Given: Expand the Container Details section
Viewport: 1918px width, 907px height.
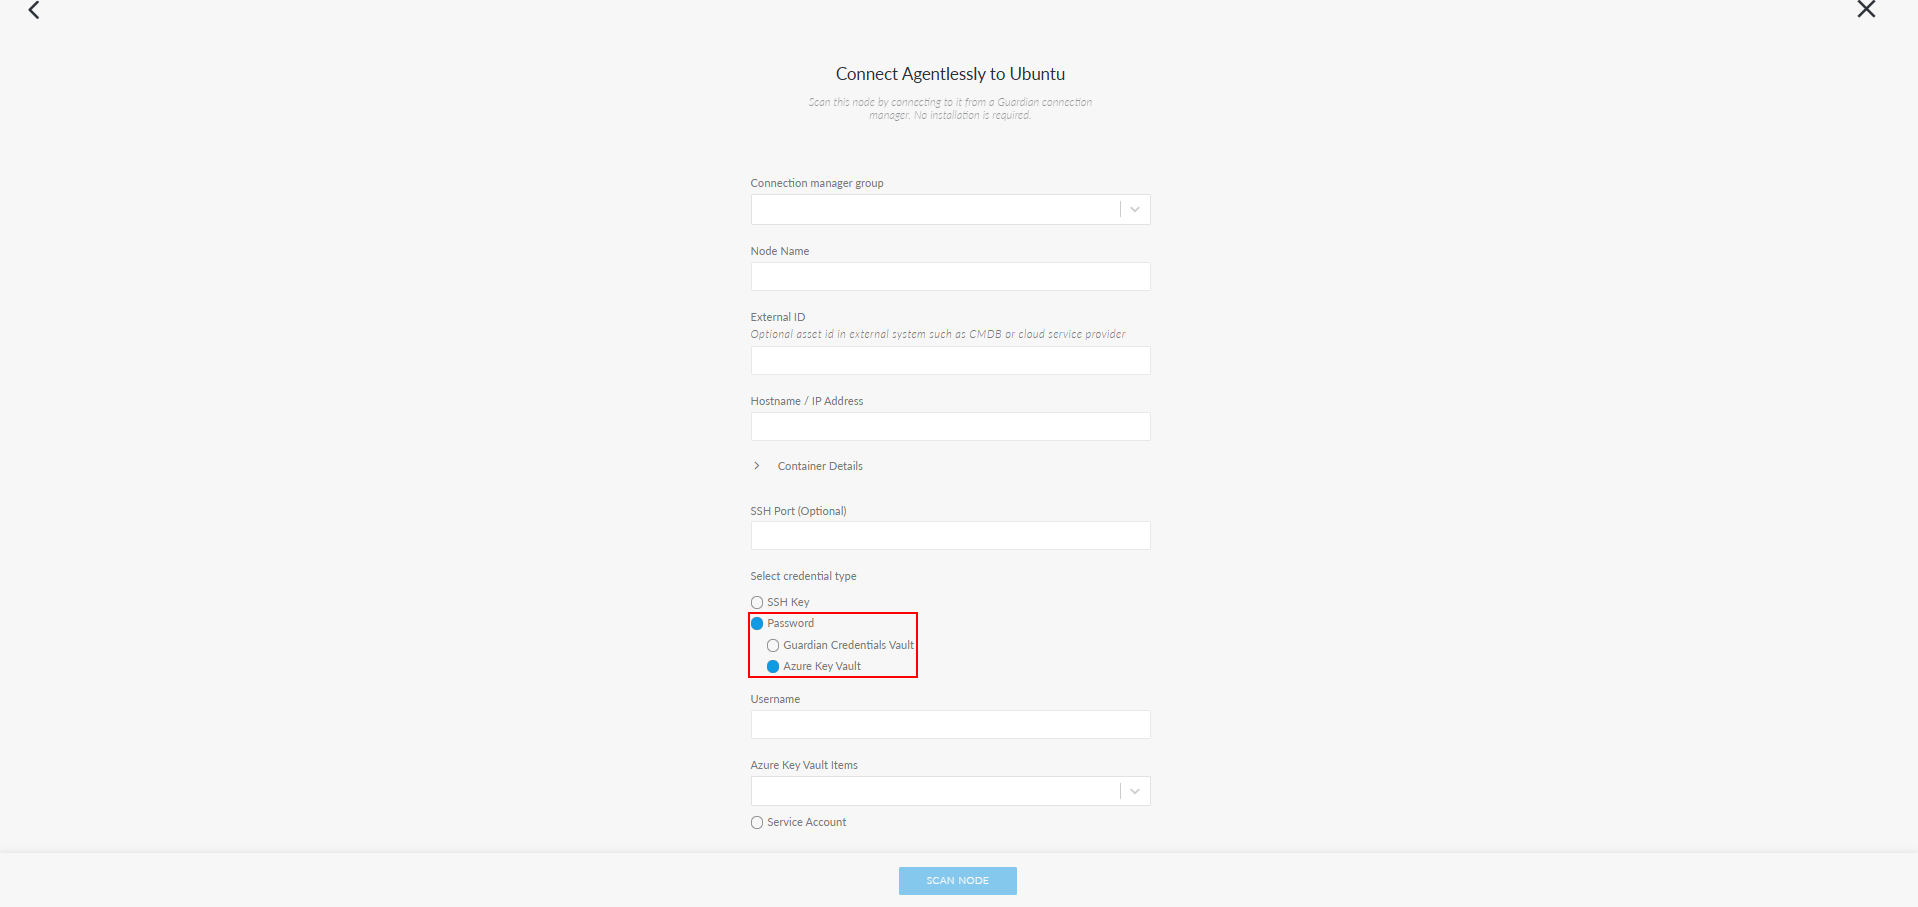Looking at the screenshot, I should point(757,466).
